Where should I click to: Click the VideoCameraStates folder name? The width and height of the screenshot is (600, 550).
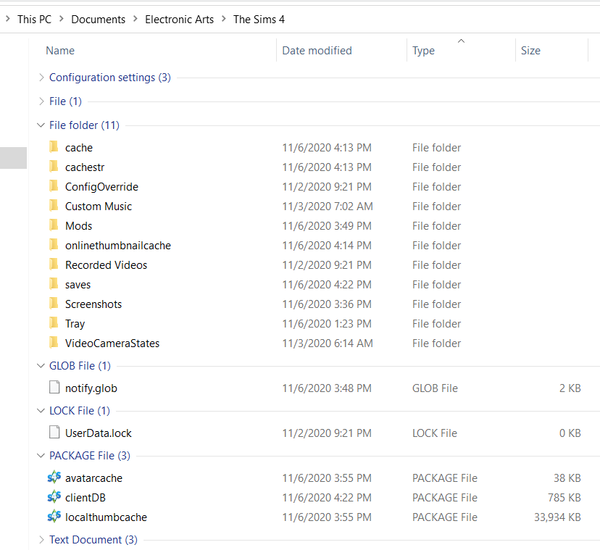tap(112, 343)
